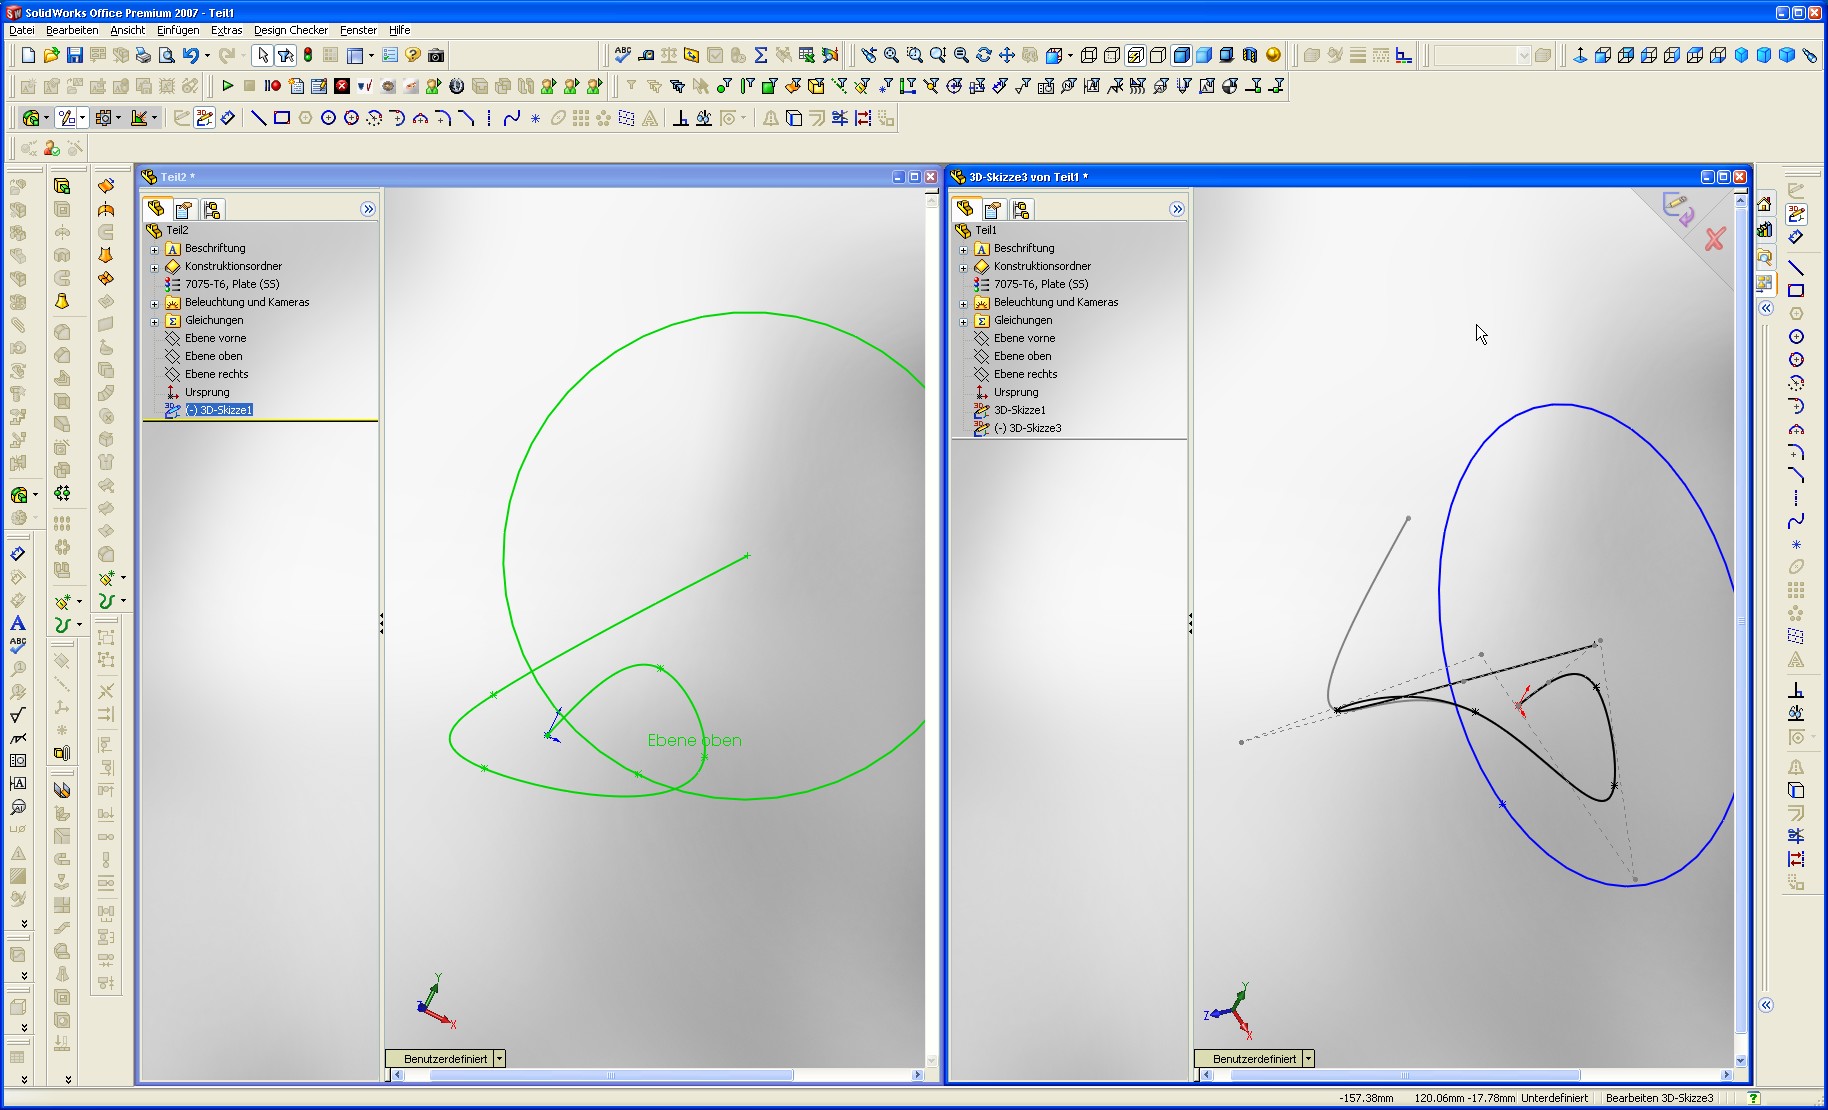This screenshot has width=1828, height=1110.
Task: Expand Gleichungen in the Teil1 tree
Action: (x=963, y=321)
